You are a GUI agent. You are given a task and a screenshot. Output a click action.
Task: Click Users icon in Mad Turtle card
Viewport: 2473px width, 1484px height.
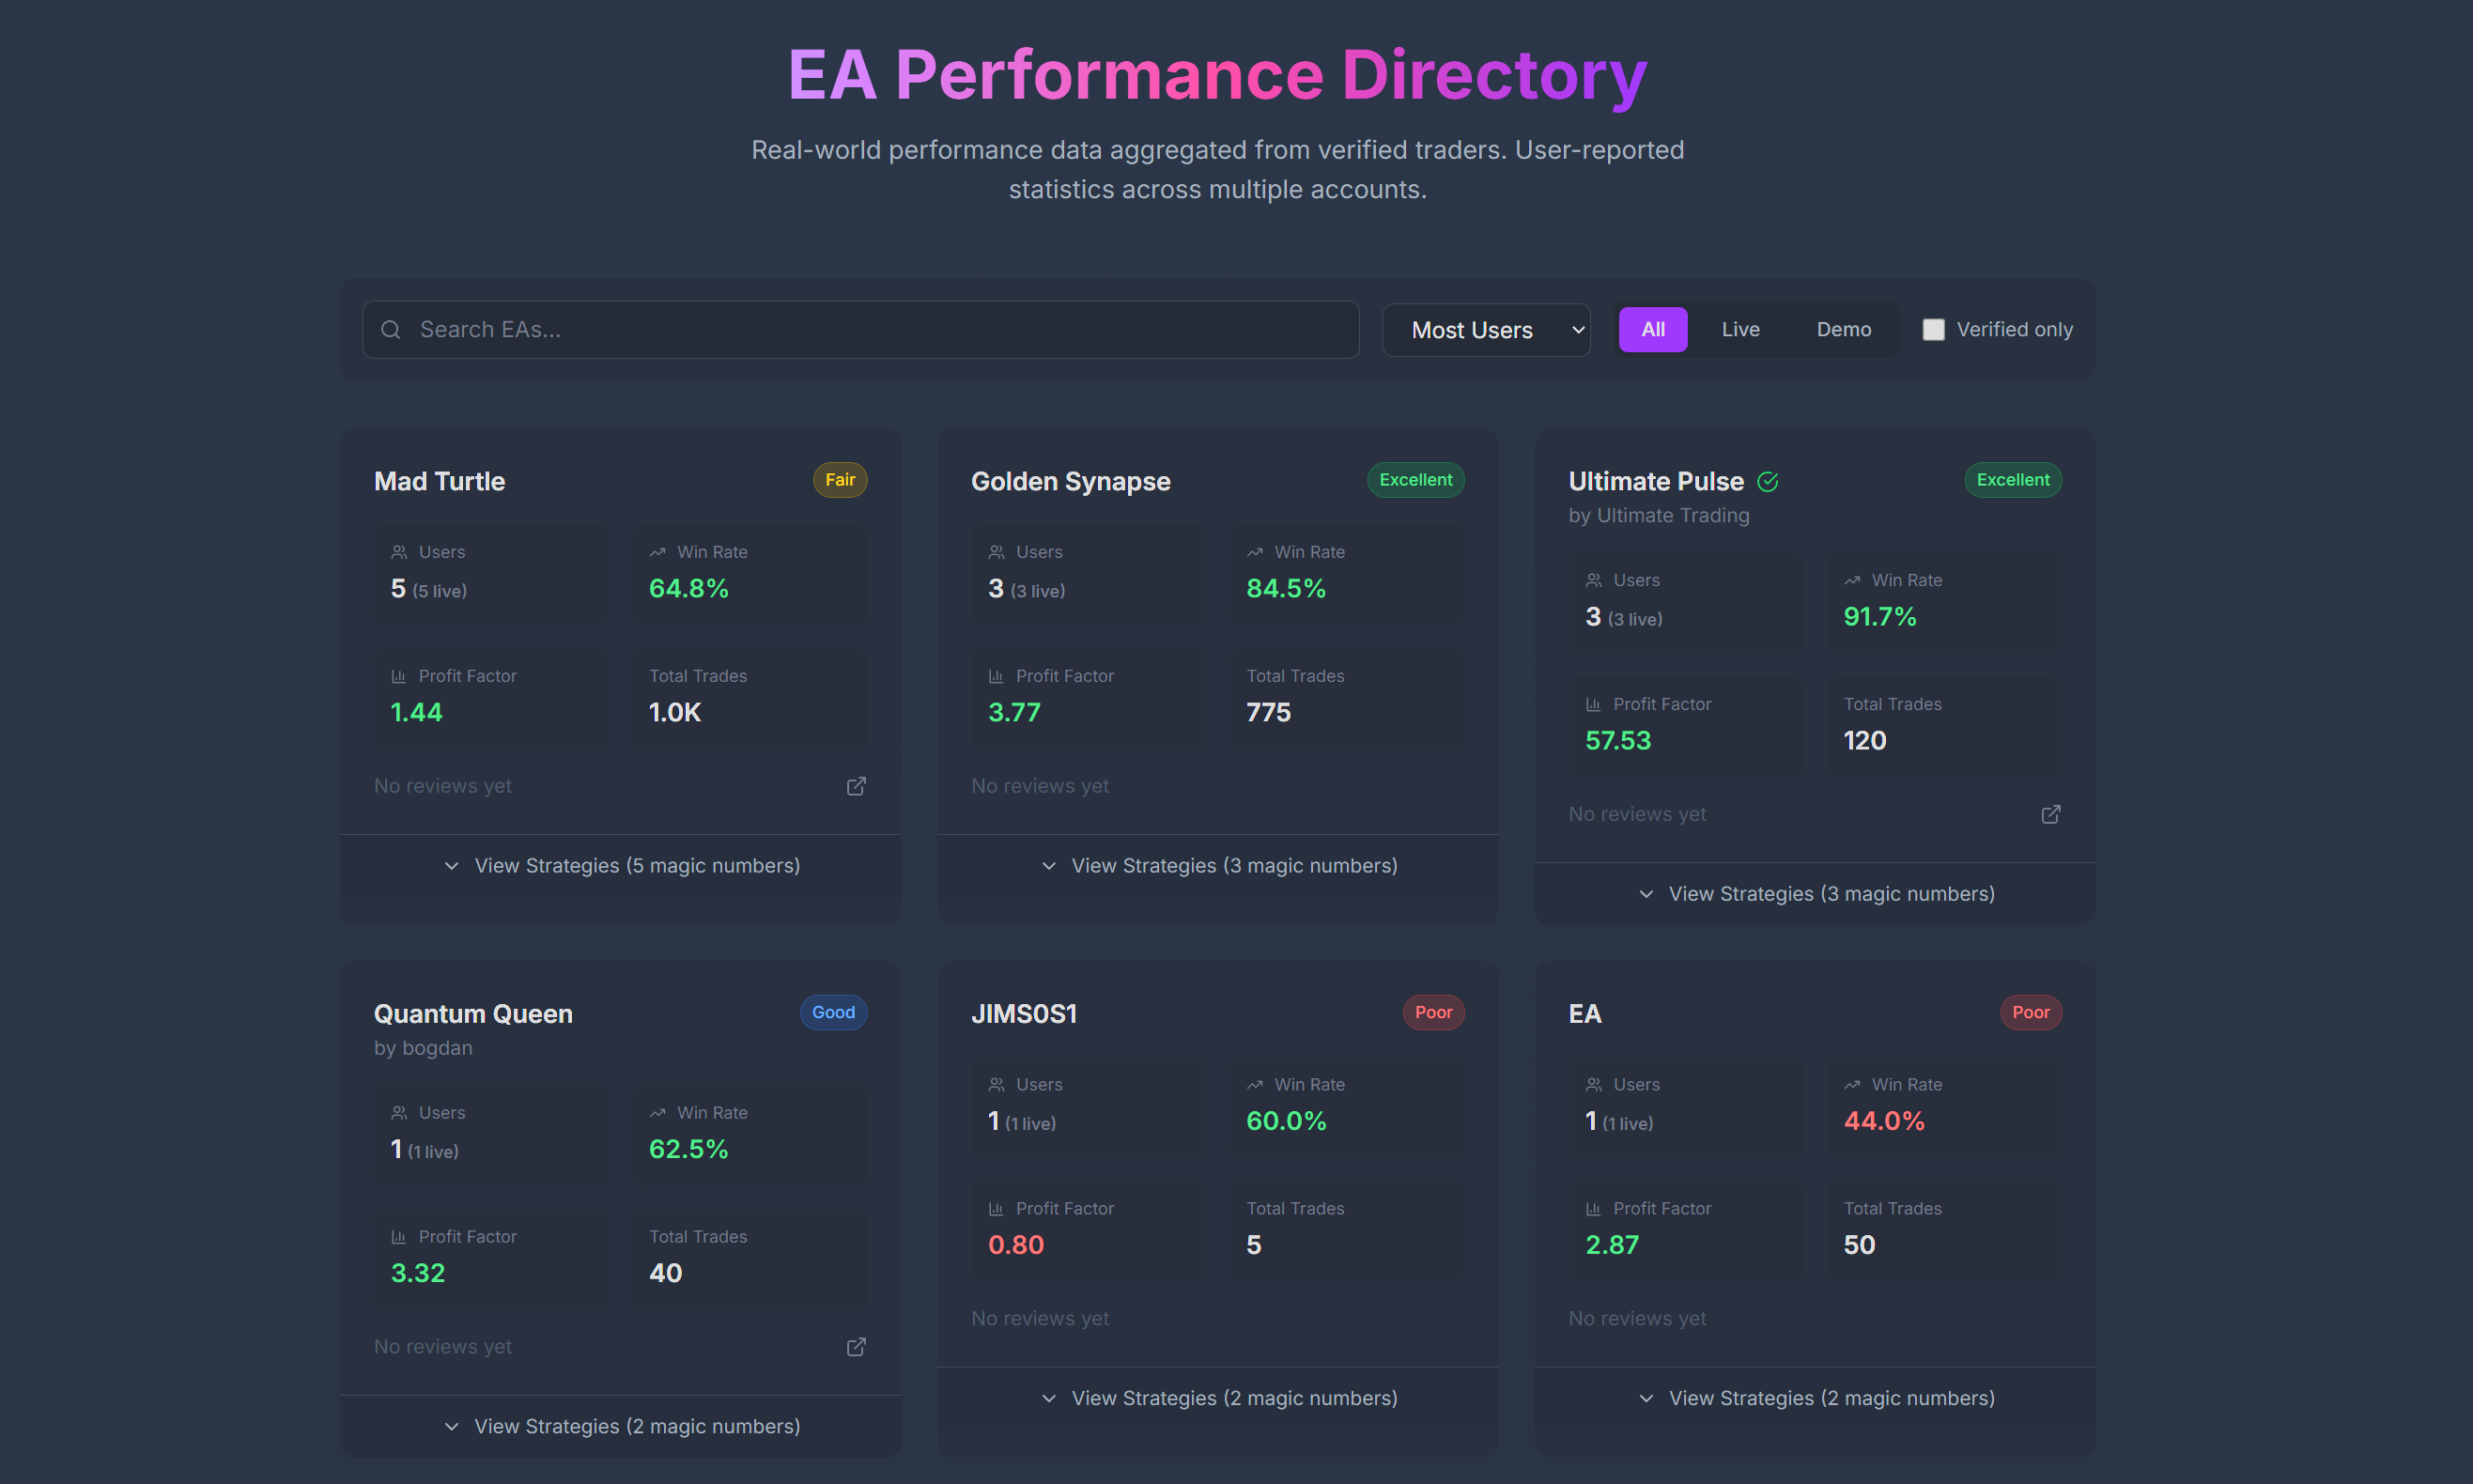pos(399,552)
